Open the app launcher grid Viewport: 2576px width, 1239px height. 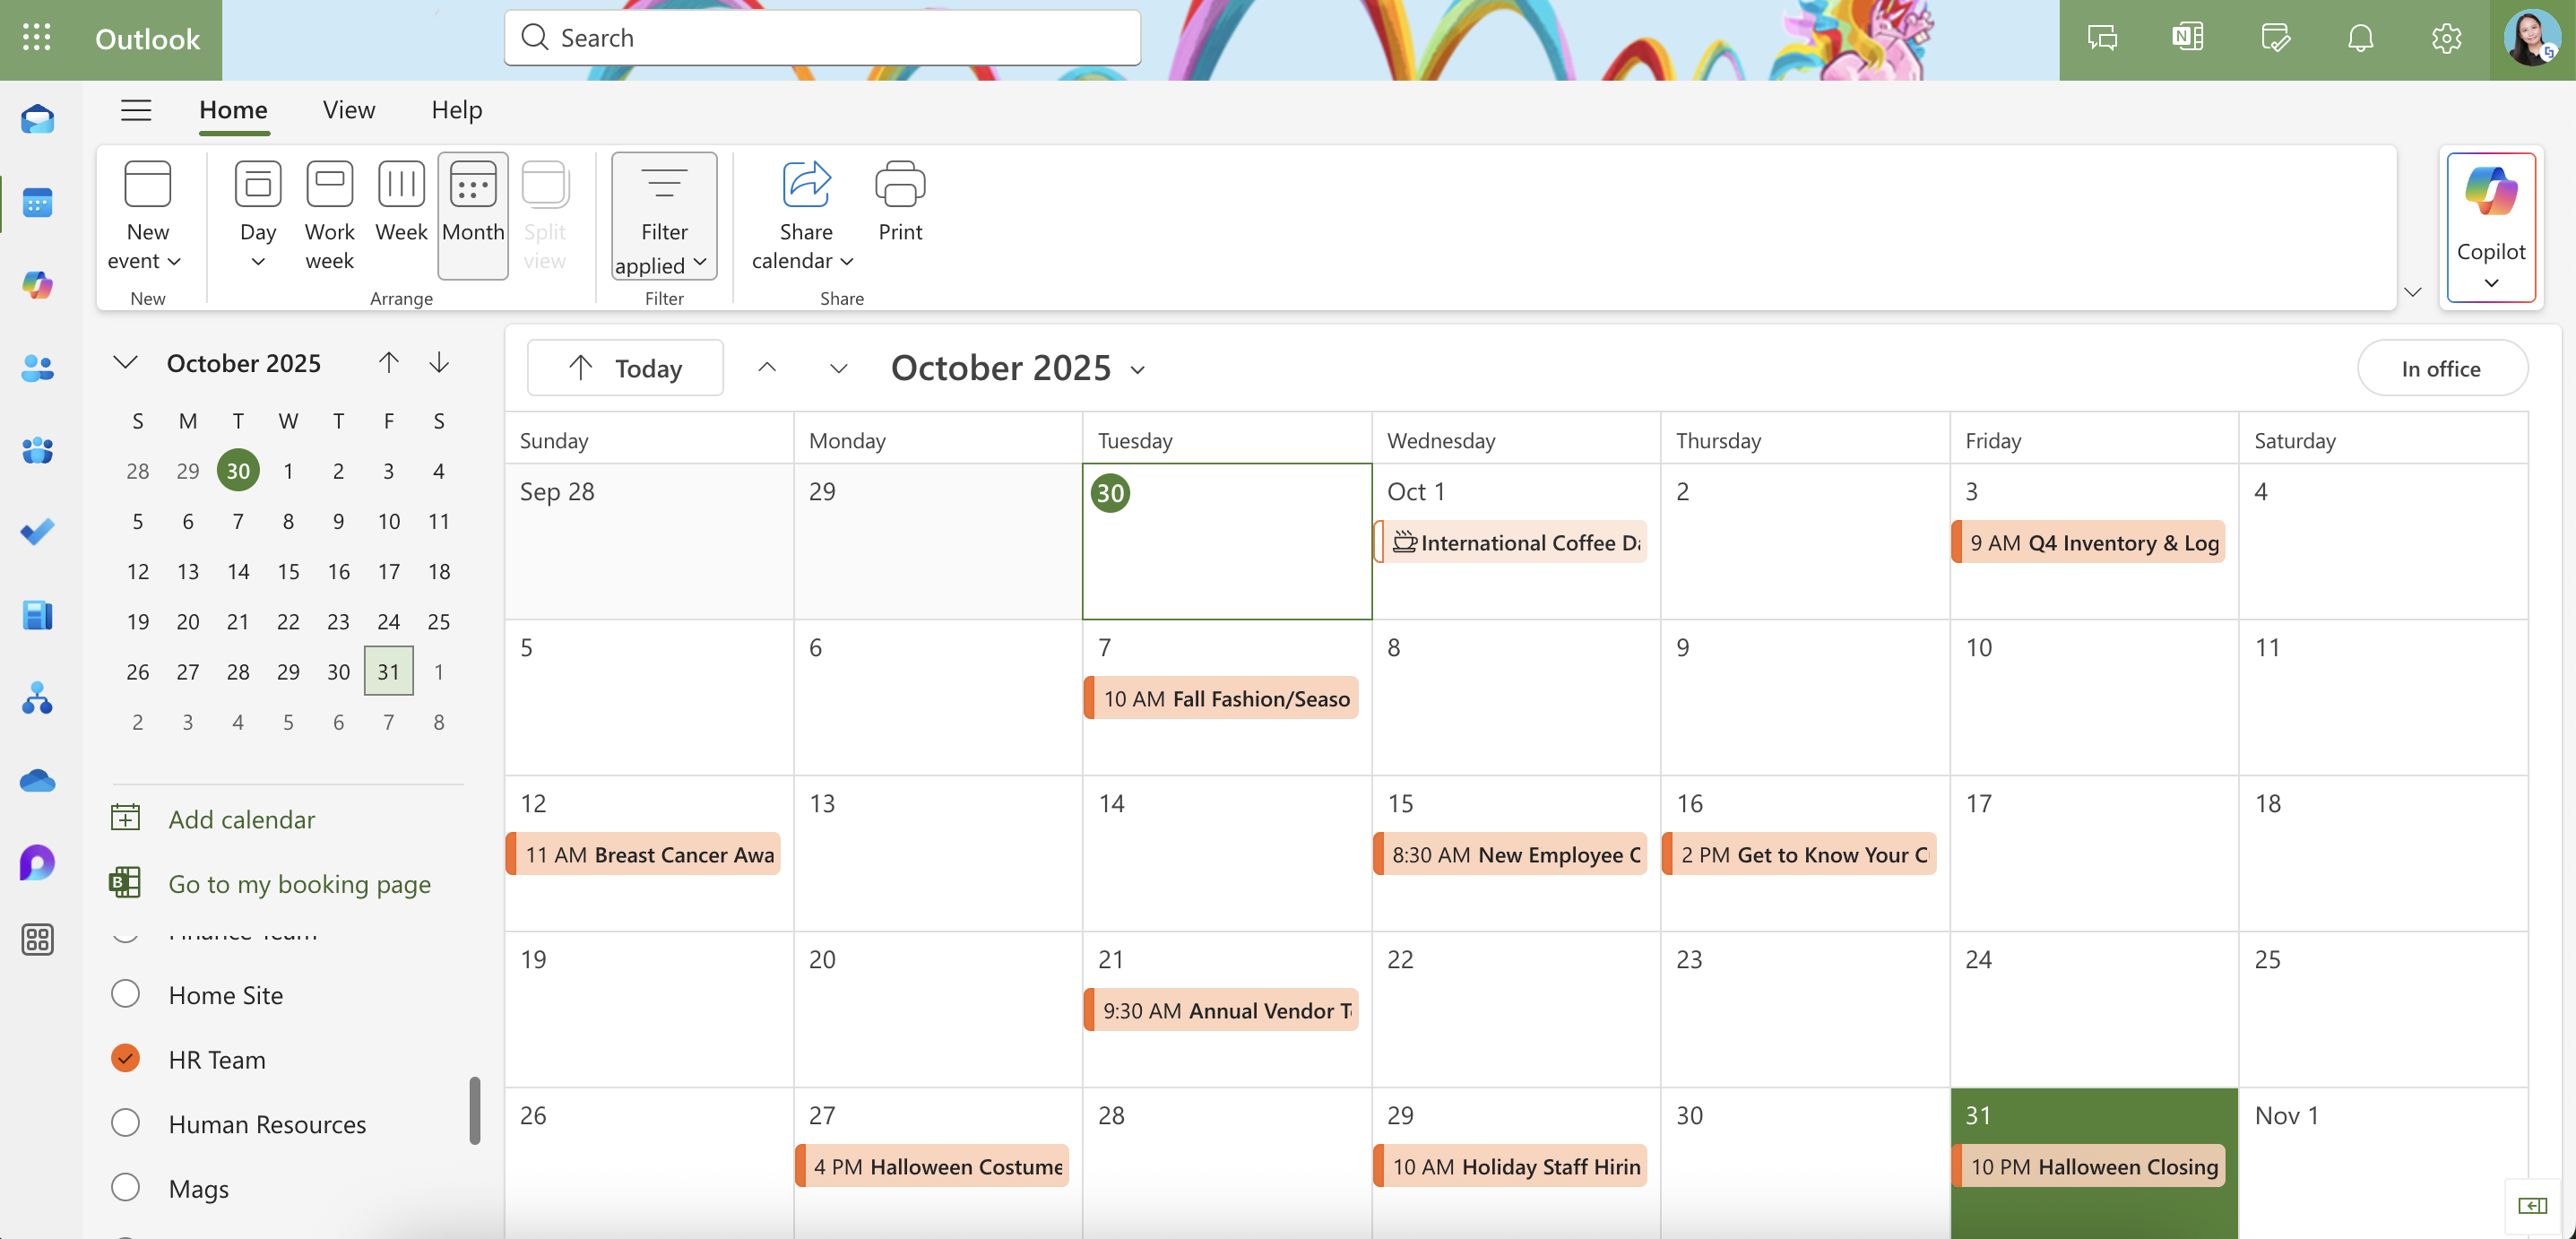[37, 38]
